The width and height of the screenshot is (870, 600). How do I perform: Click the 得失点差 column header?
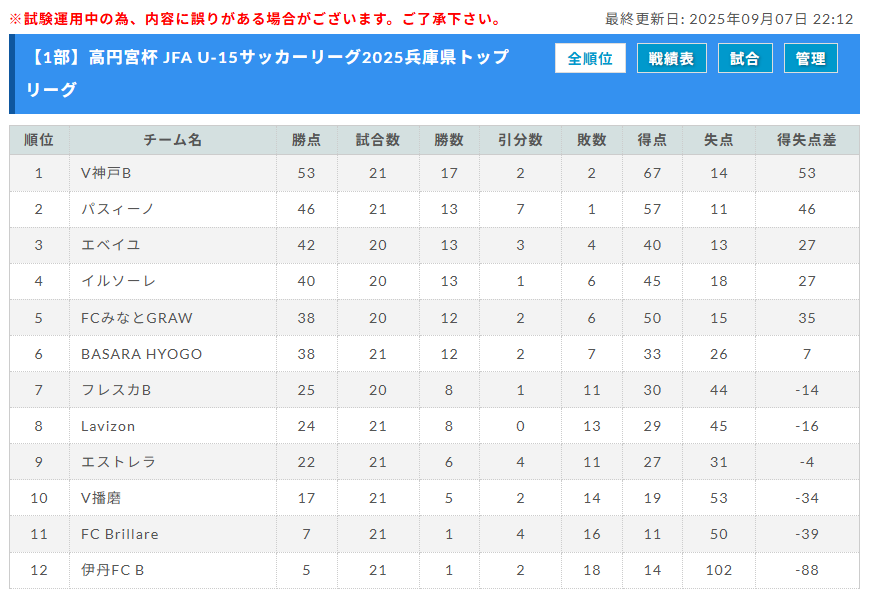coord(807,140)
